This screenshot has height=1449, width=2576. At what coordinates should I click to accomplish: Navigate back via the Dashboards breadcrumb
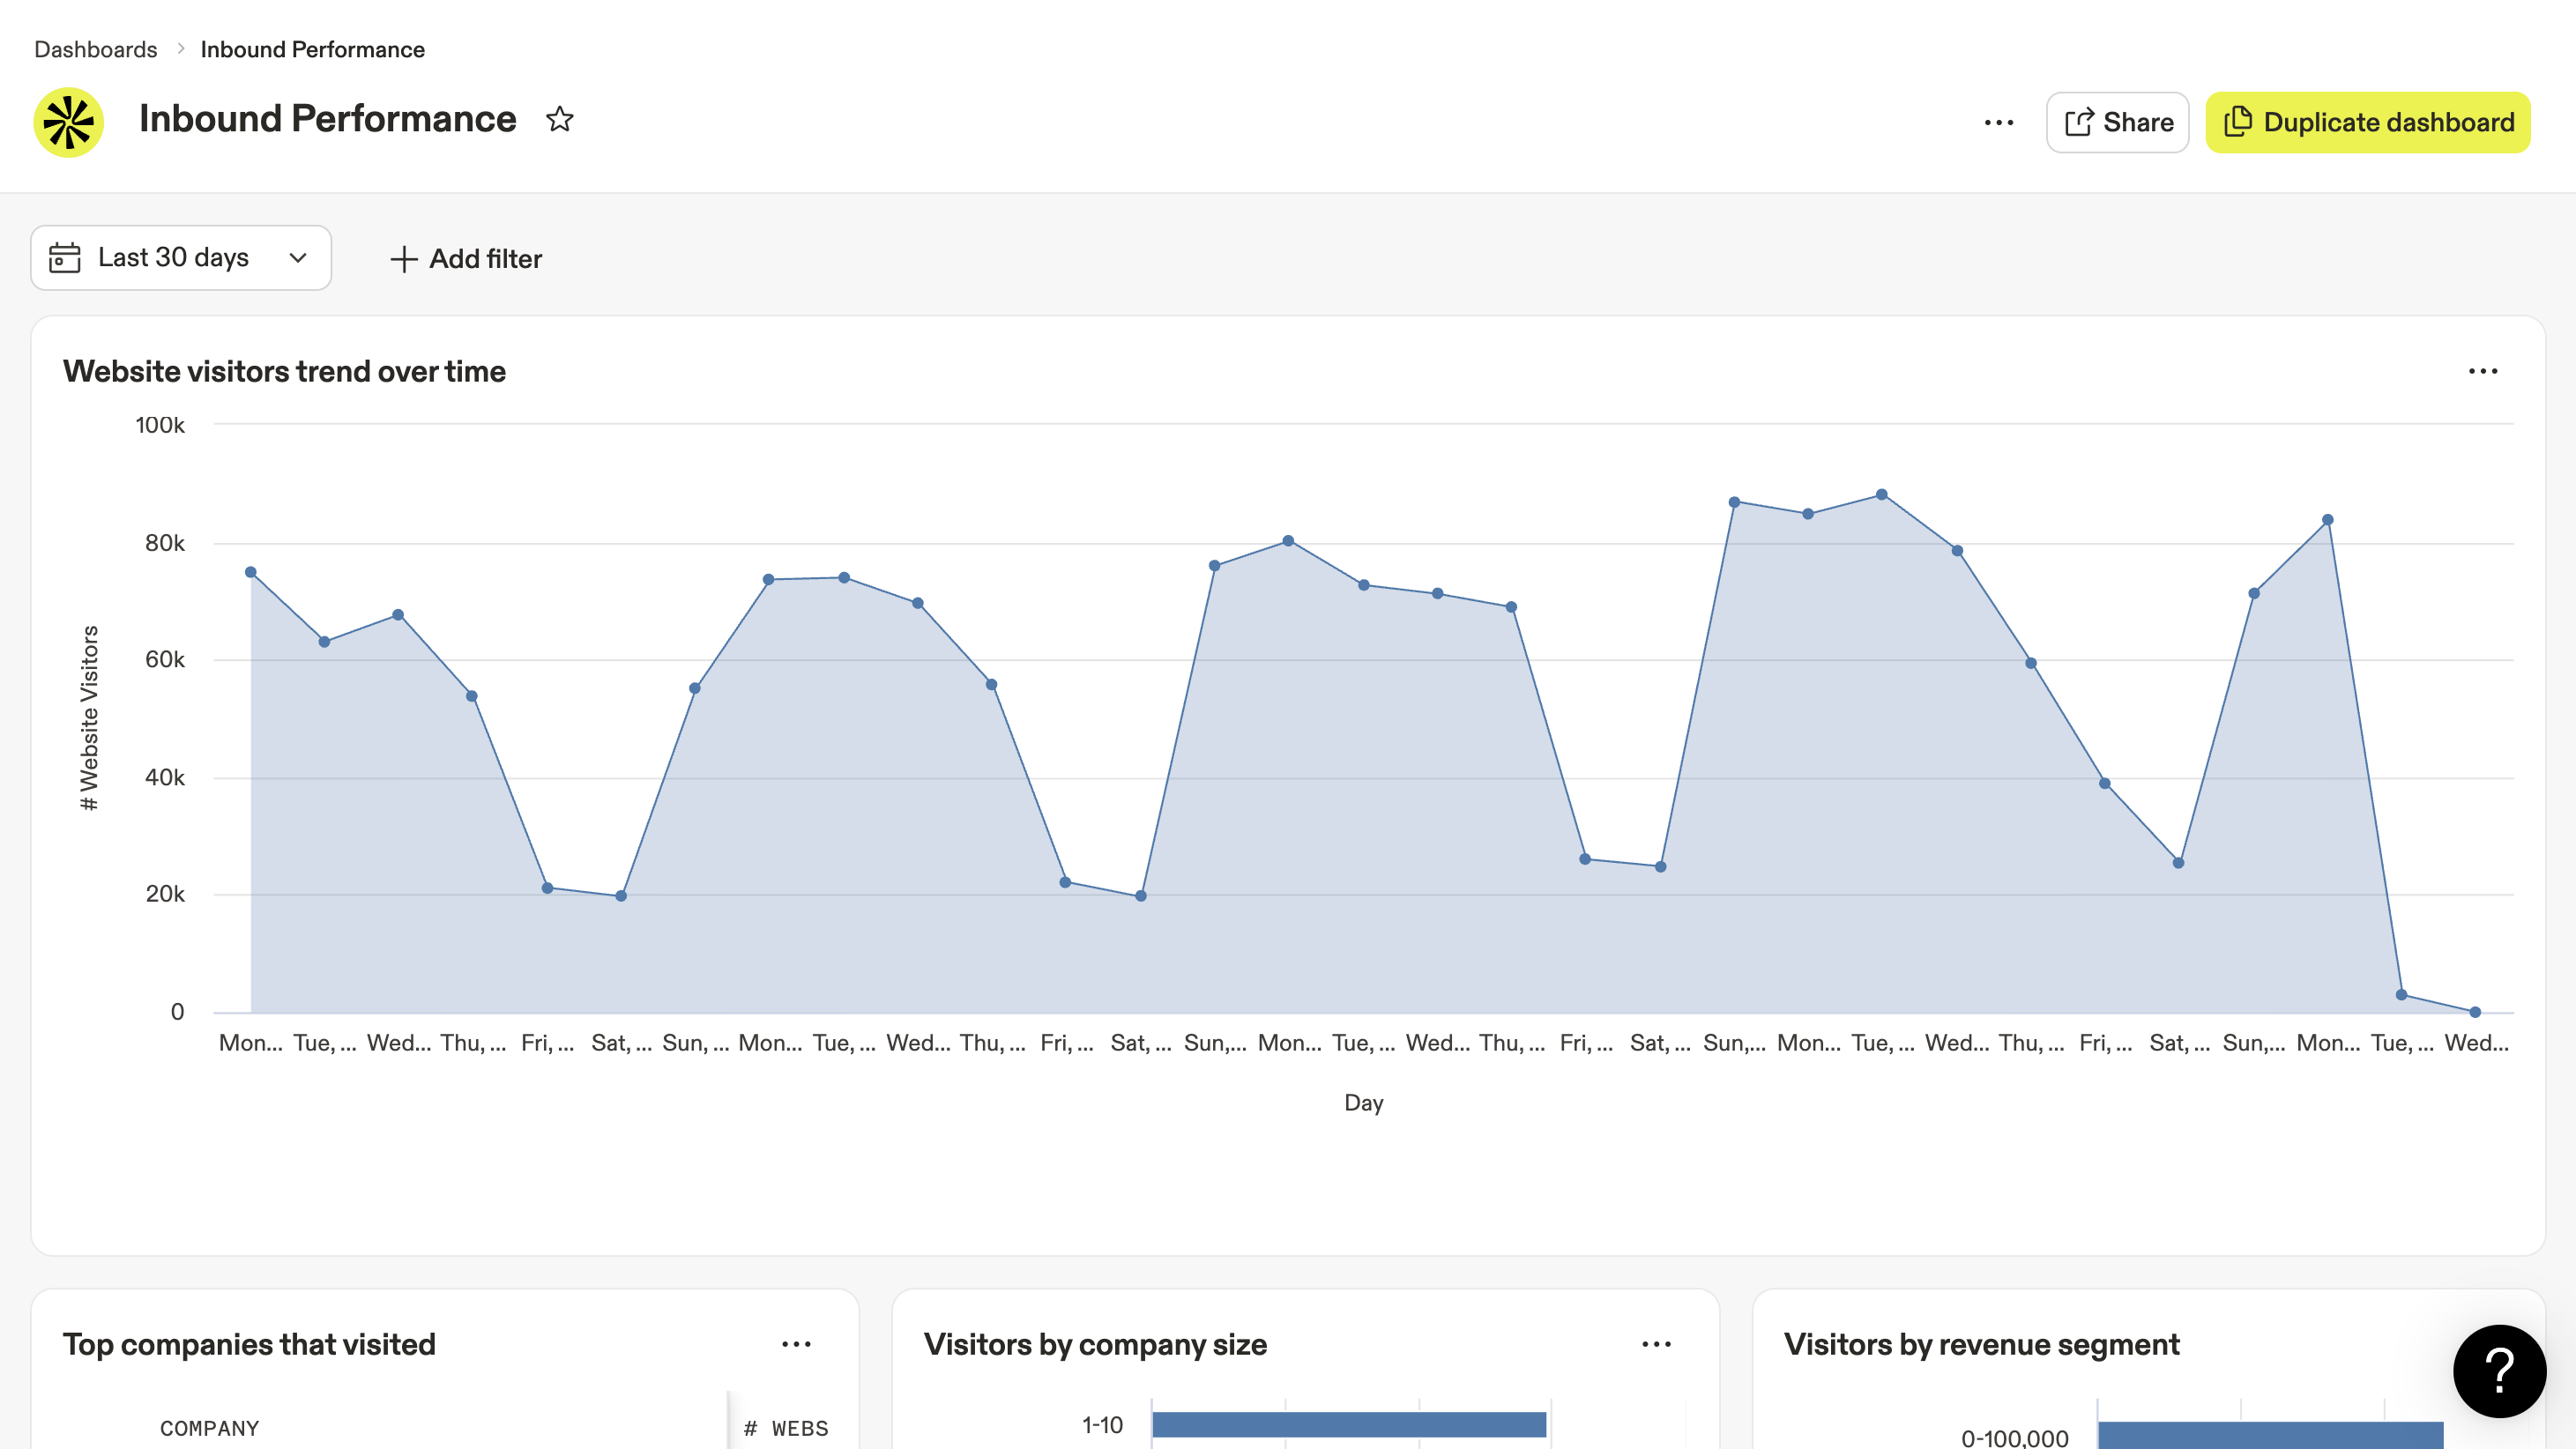point(95,48)
